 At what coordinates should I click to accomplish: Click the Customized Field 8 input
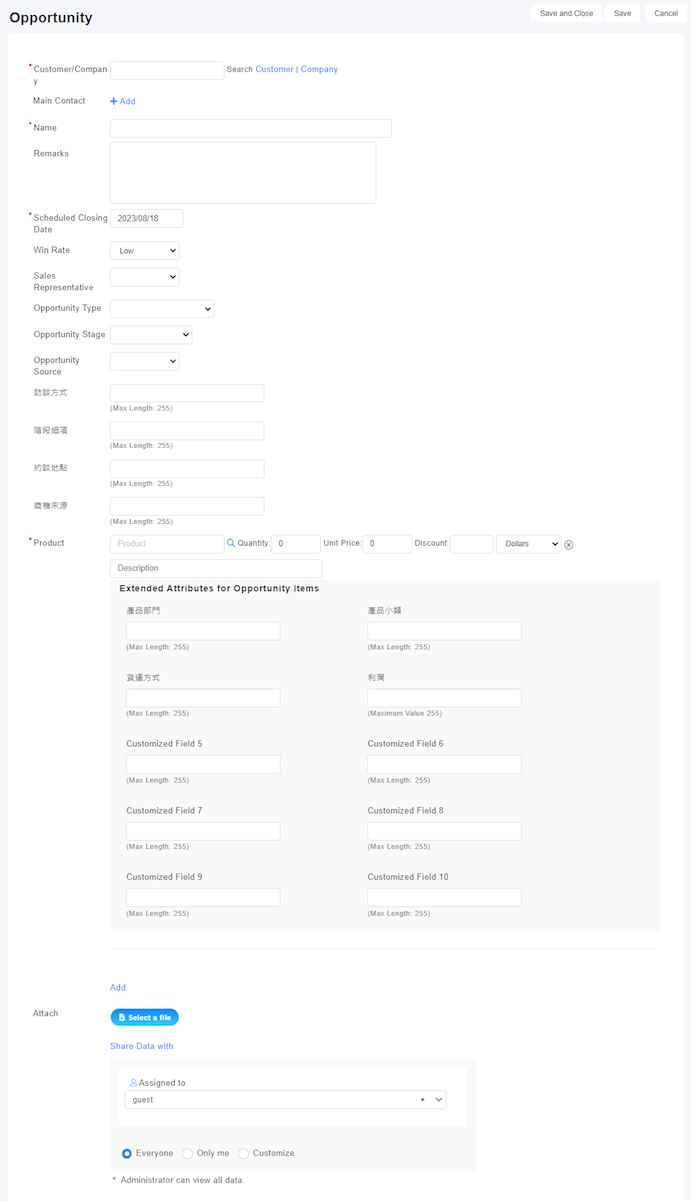[x=444, y=831]
